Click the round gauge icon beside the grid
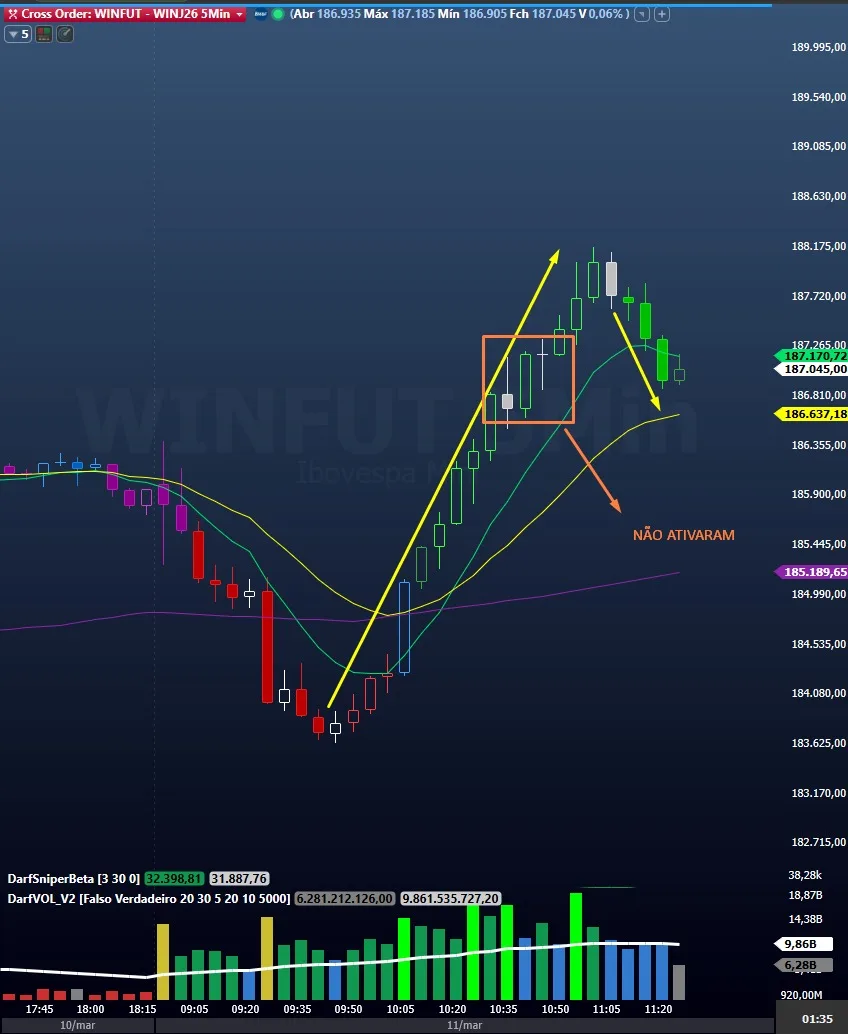Viewport: 848px width, 1034px height. click(x=65, y=34)
